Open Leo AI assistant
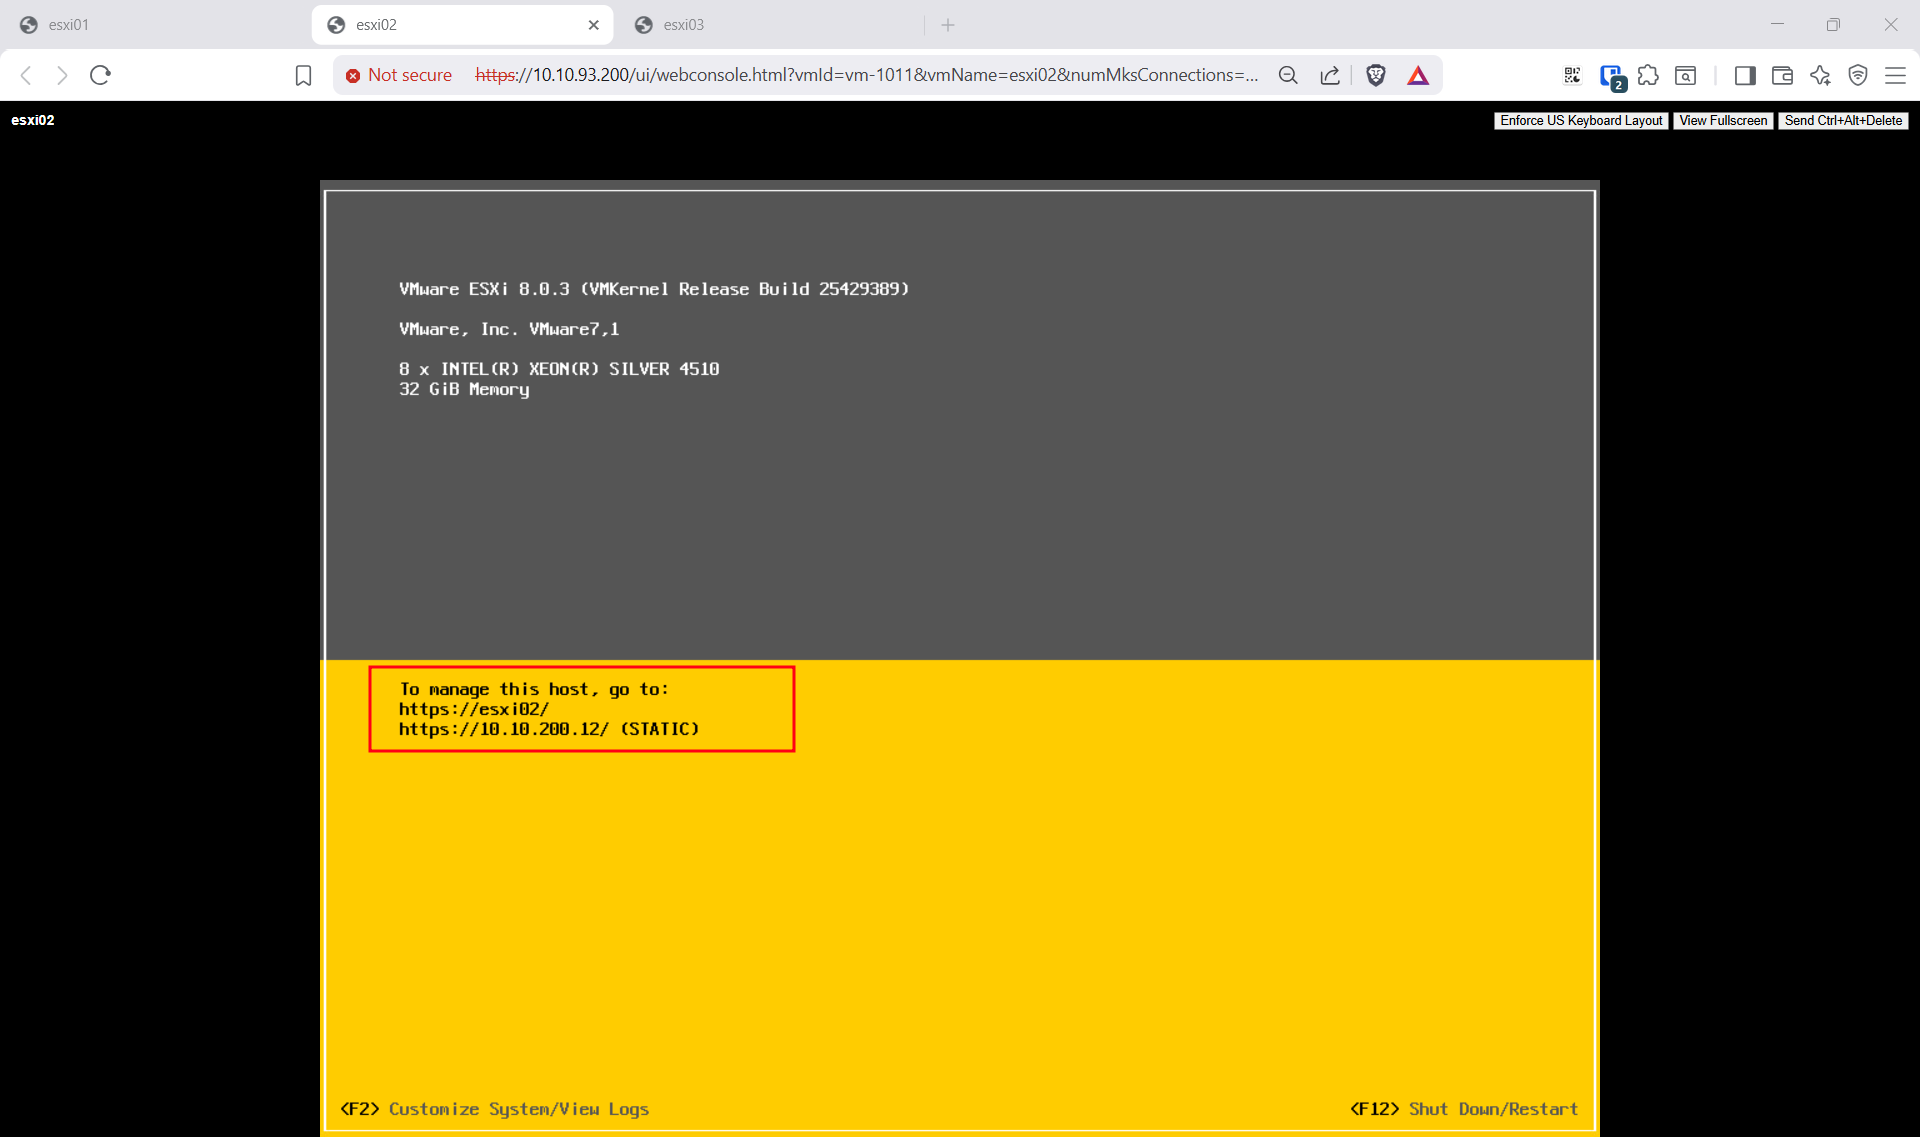Viewport: 1920px width, 1137px height. (x=1820, y=75)
